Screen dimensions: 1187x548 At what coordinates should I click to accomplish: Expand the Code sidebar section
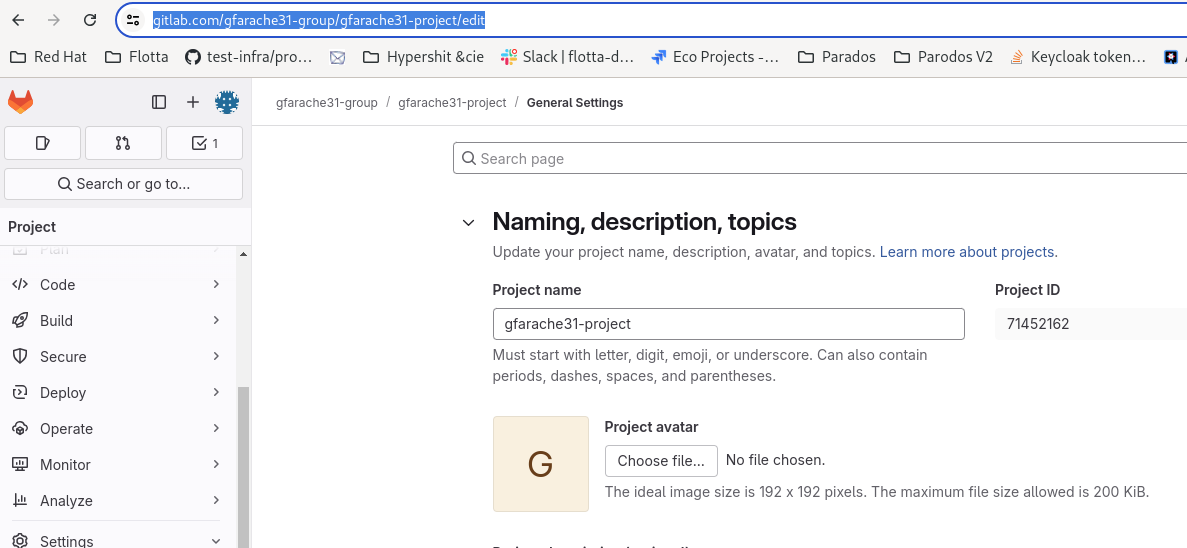pos(116,285)
